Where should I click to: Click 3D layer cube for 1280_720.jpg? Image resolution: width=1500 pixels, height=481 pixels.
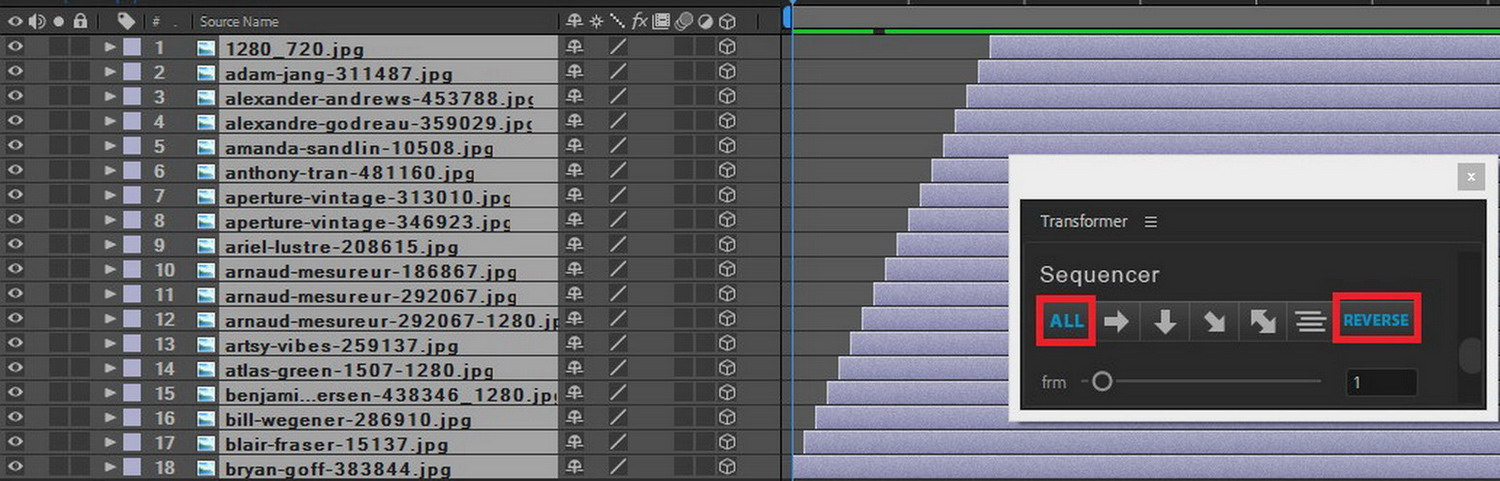[x=727, y=47]
